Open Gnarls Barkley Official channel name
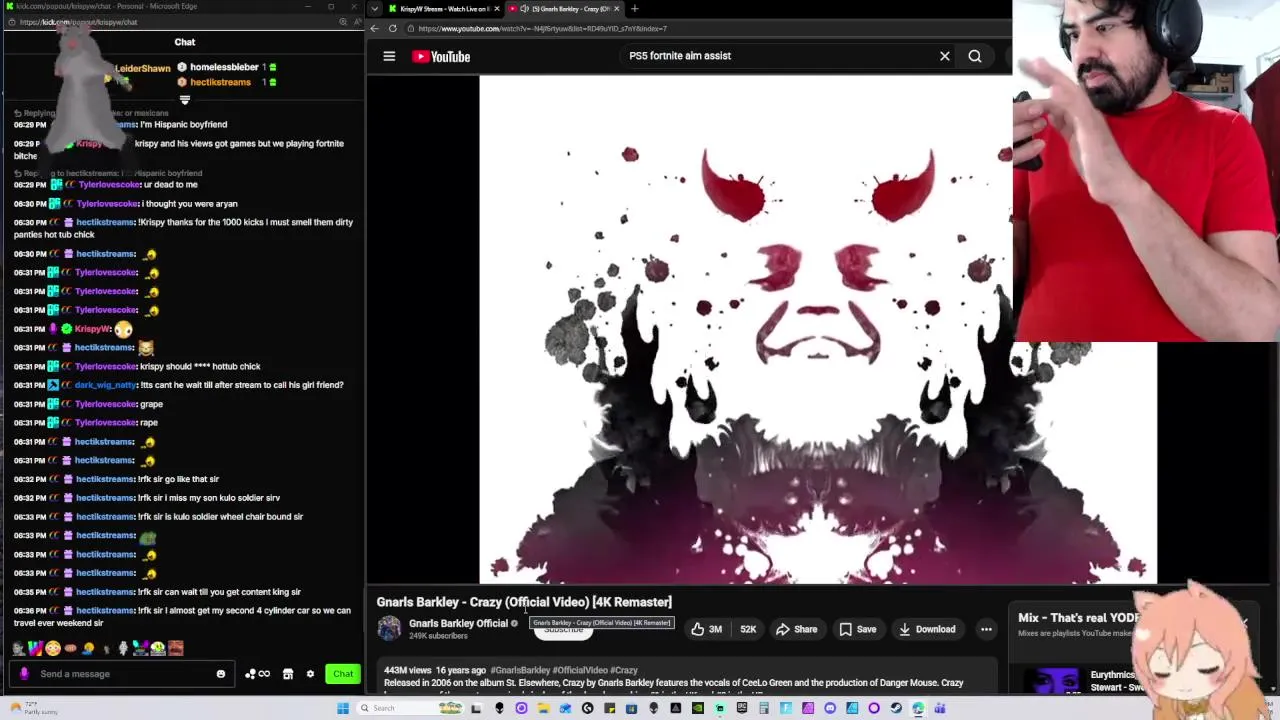 (458, 623)
